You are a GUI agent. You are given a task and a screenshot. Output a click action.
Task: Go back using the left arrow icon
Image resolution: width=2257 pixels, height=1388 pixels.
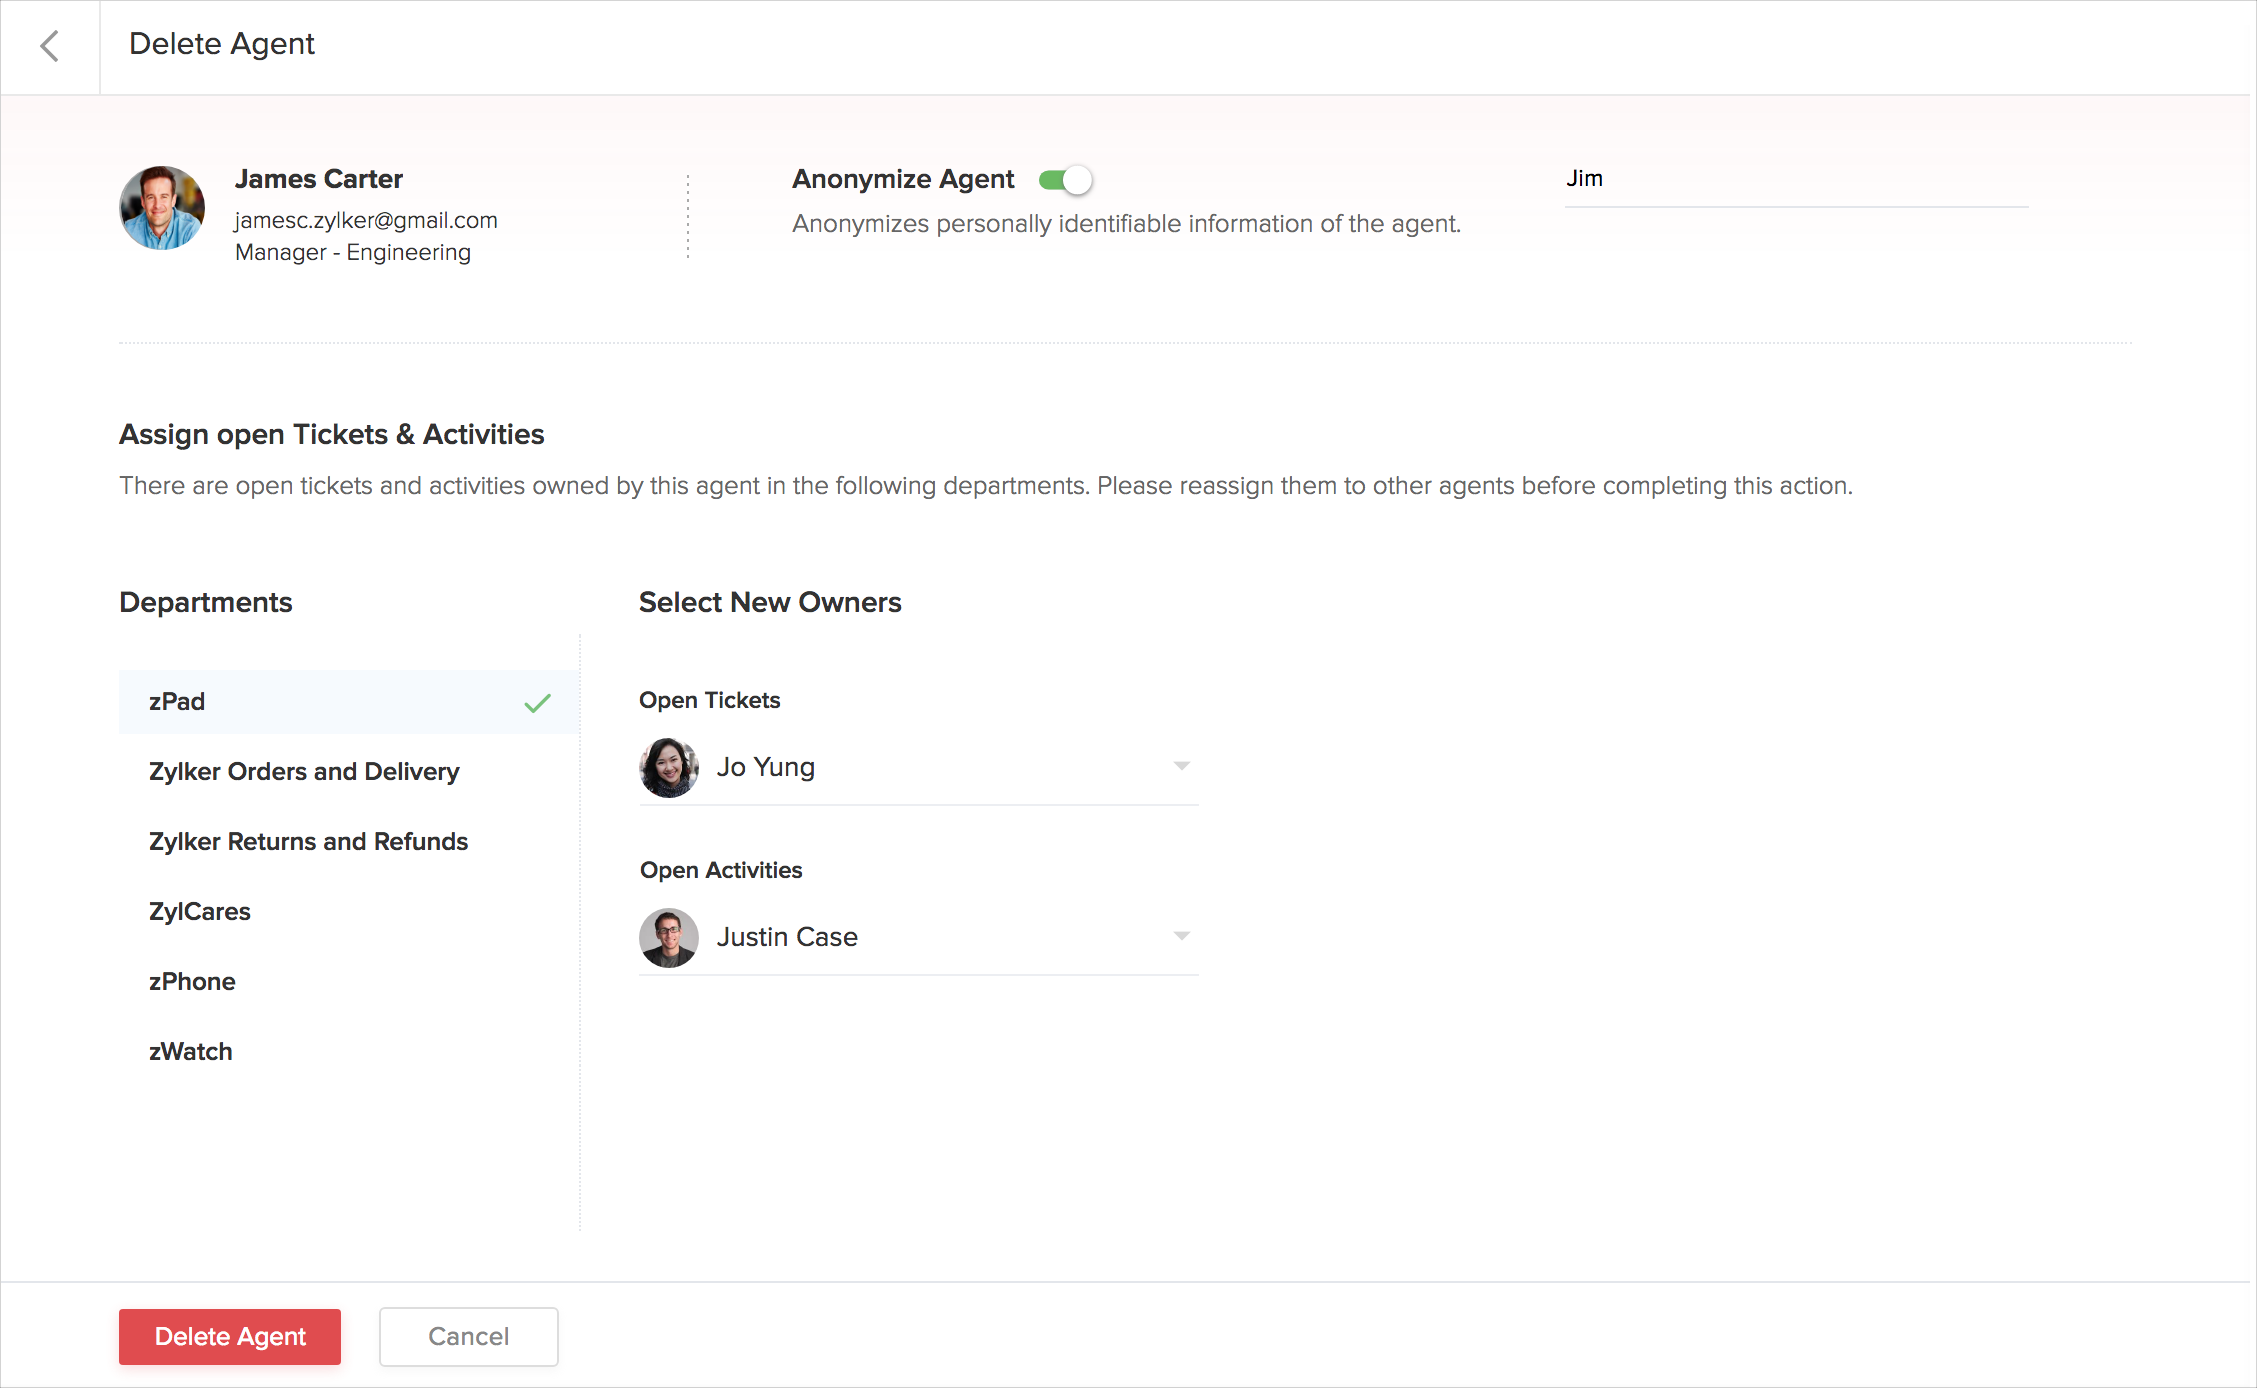(49, 46)
